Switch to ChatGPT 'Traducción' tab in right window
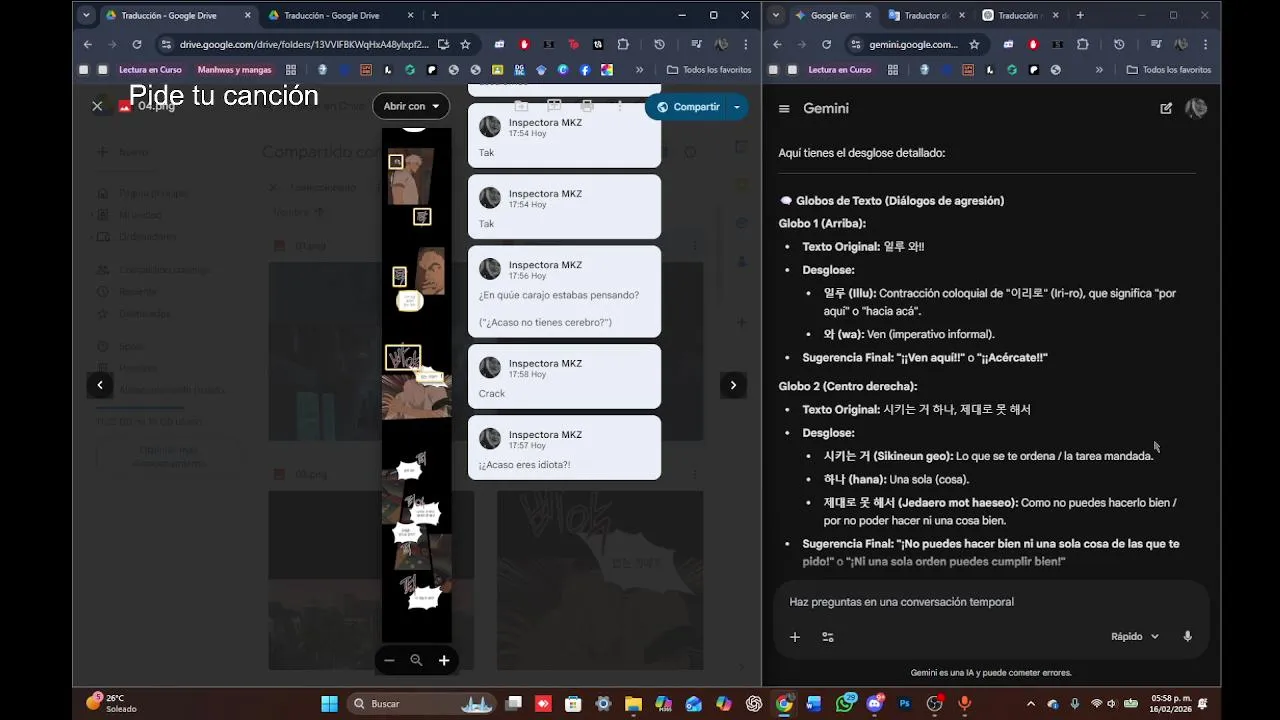The height and width of the screenshot is (720, 1280). [1018, 15]
